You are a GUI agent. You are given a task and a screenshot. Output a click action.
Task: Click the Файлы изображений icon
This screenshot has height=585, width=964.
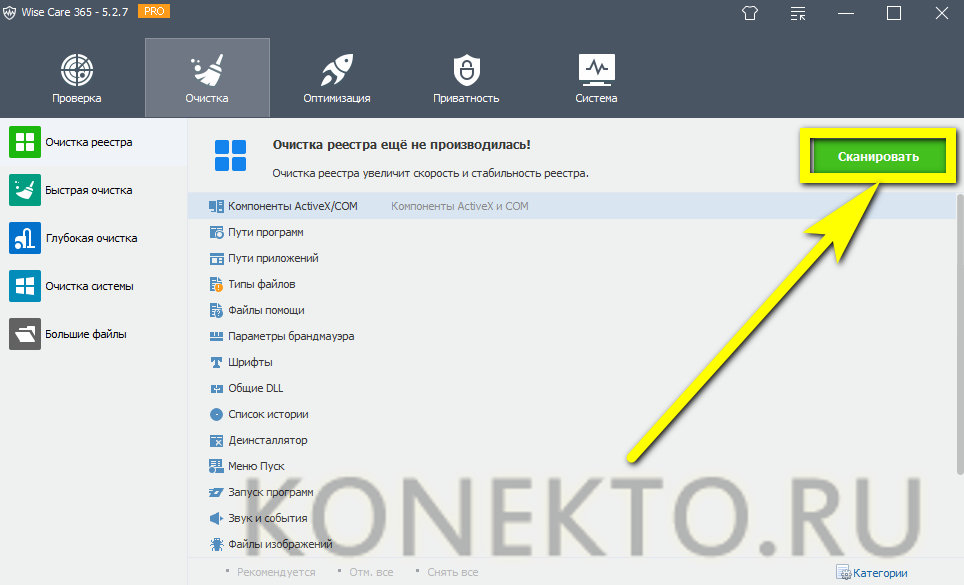coord(216,544)
